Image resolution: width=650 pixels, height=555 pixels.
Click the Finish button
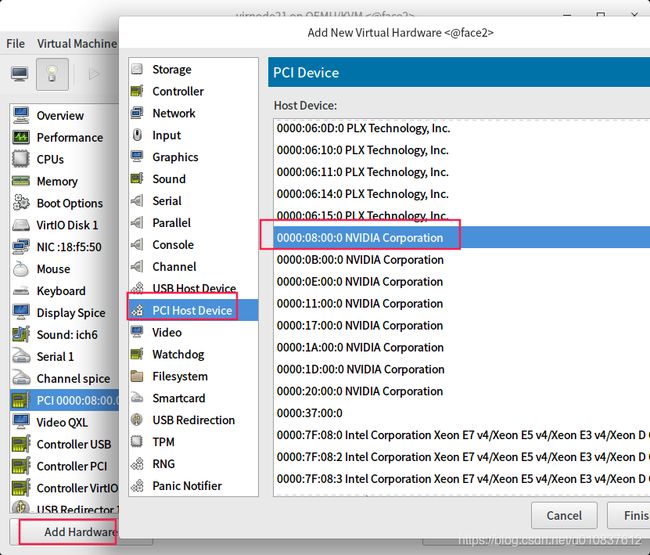pyautogui.click(x=629, y=515)
